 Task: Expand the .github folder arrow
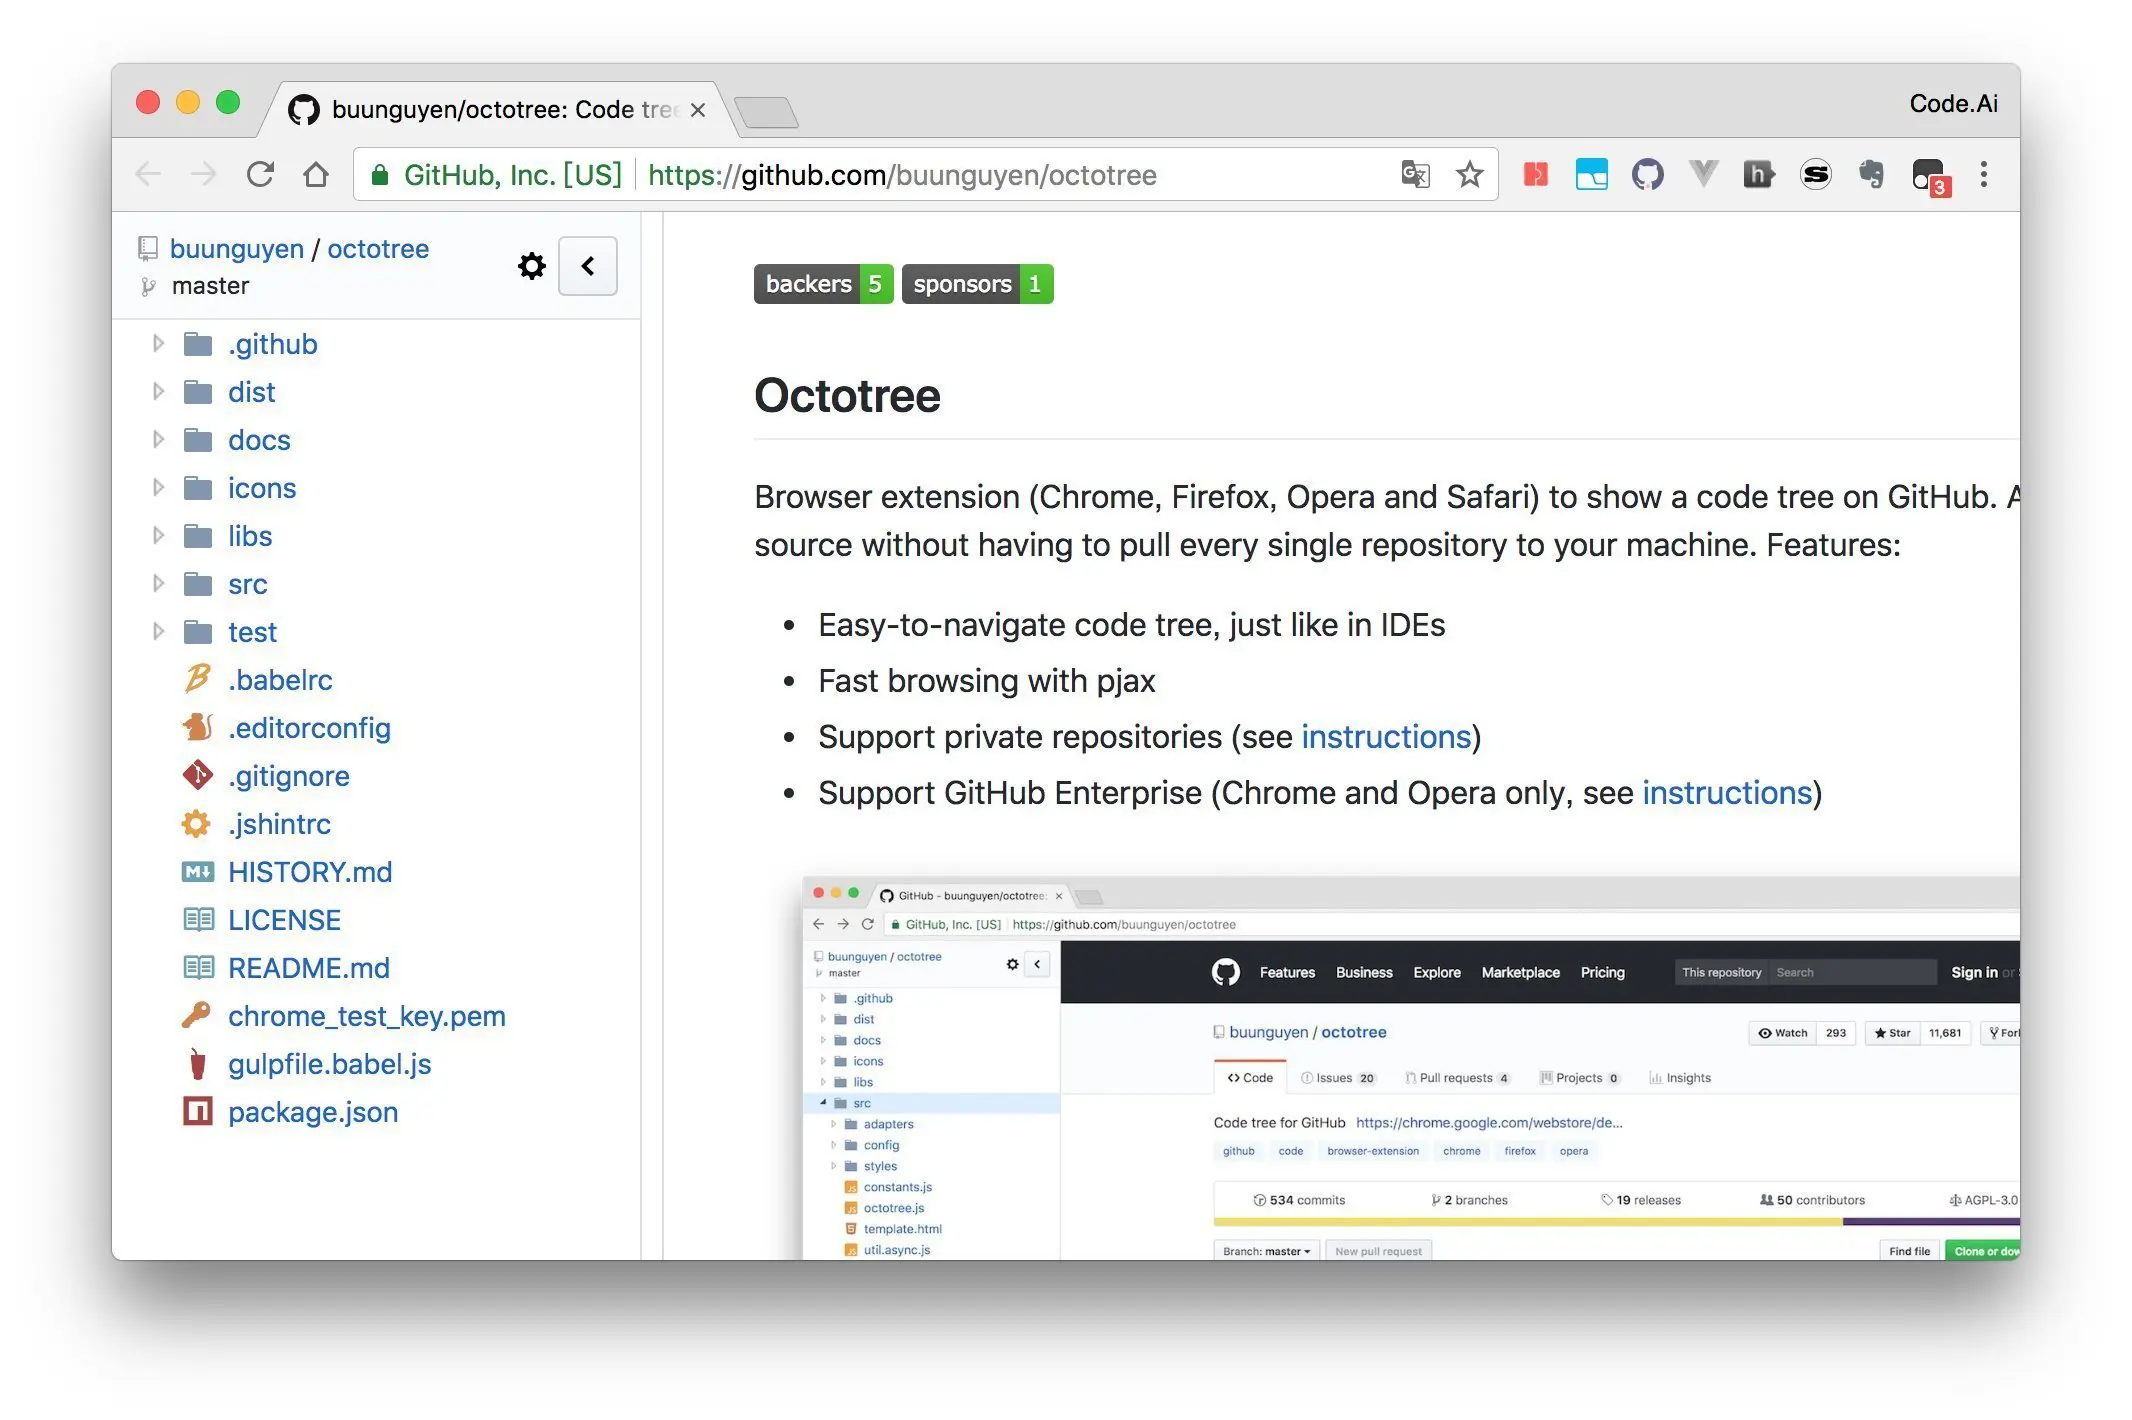pos(158,344)
